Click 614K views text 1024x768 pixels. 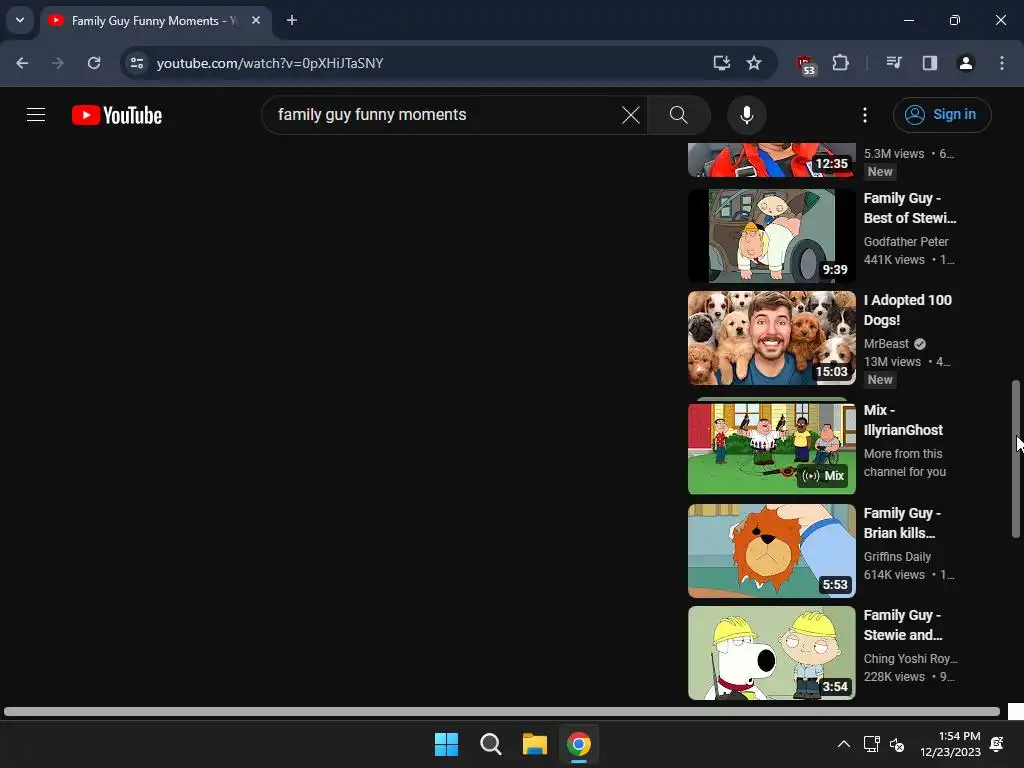894,575
